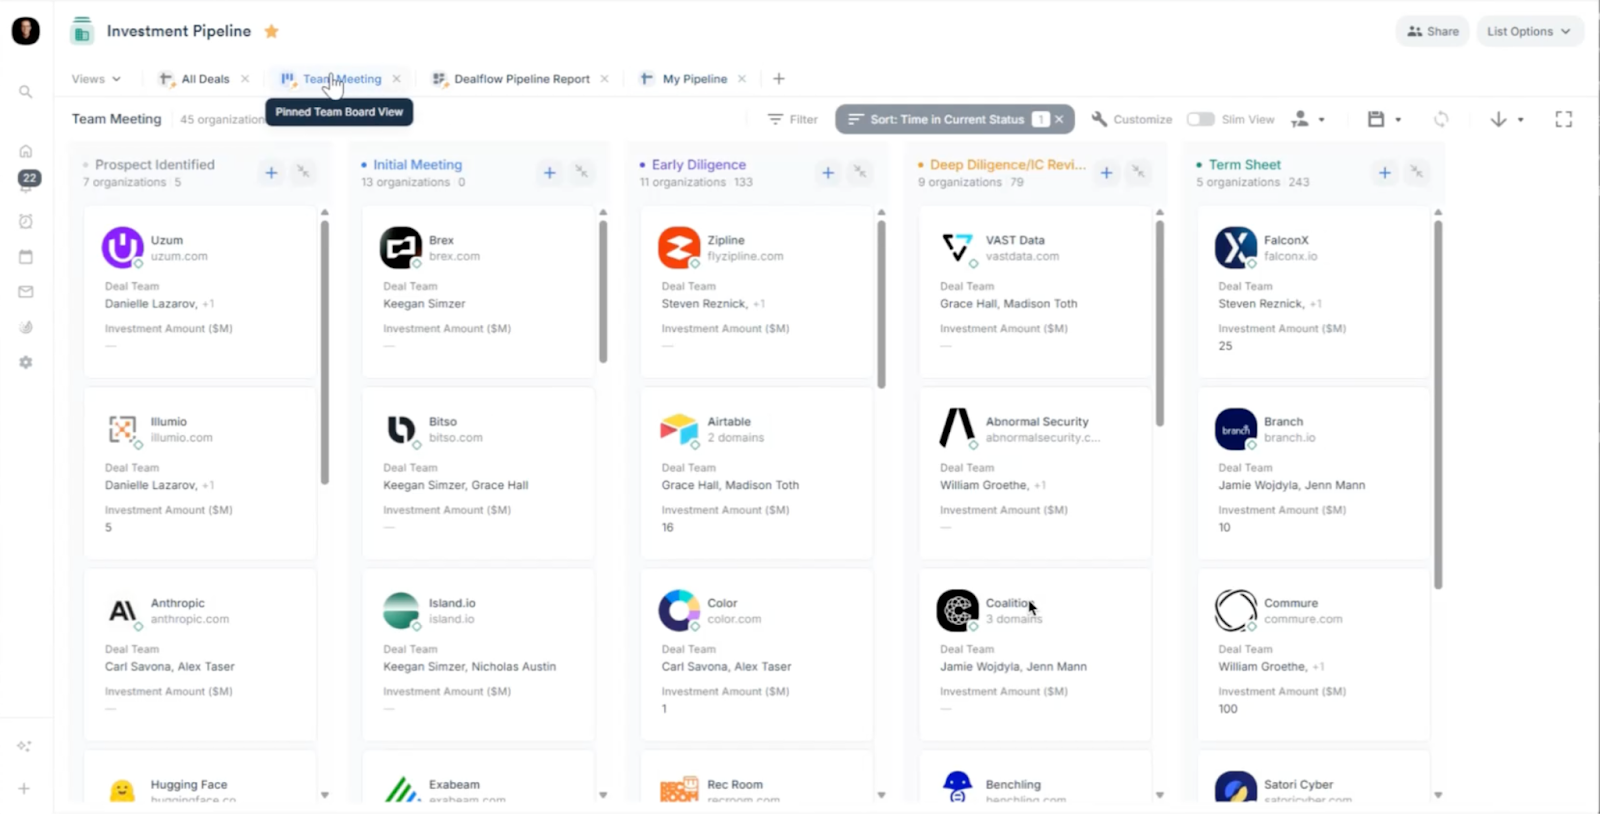
Task: Click the Customize button
Action: click(x=1132, y=119)
